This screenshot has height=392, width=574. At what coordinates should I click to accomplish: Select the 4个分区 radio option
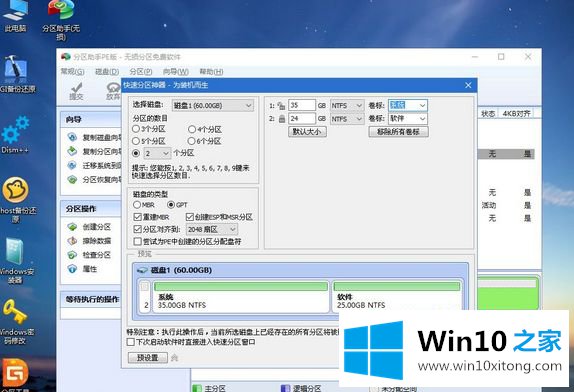point(192,129)
